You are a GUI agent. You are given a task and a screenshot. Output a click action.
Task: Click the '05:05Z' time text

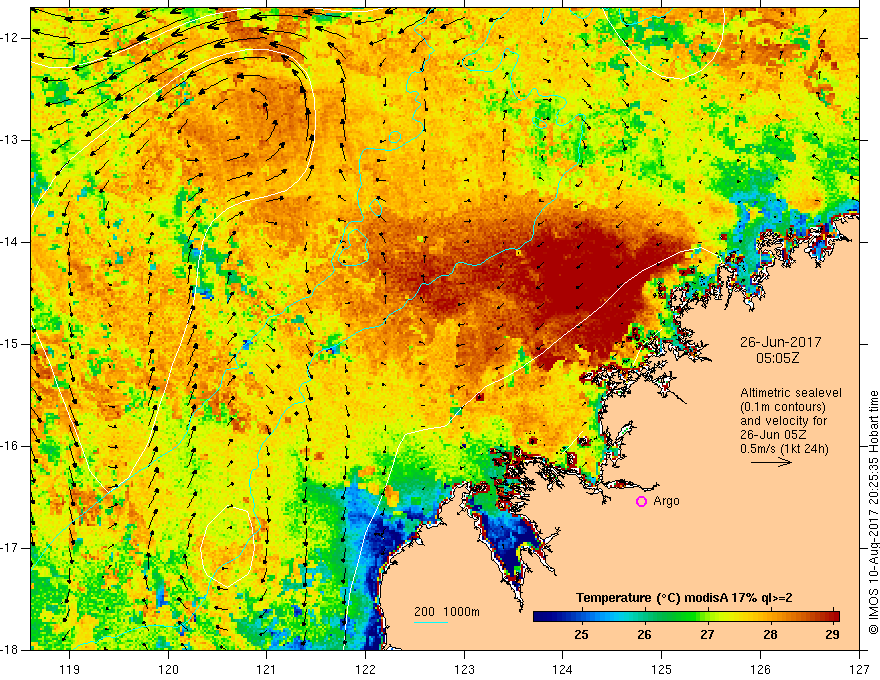(x=777, y=358)
